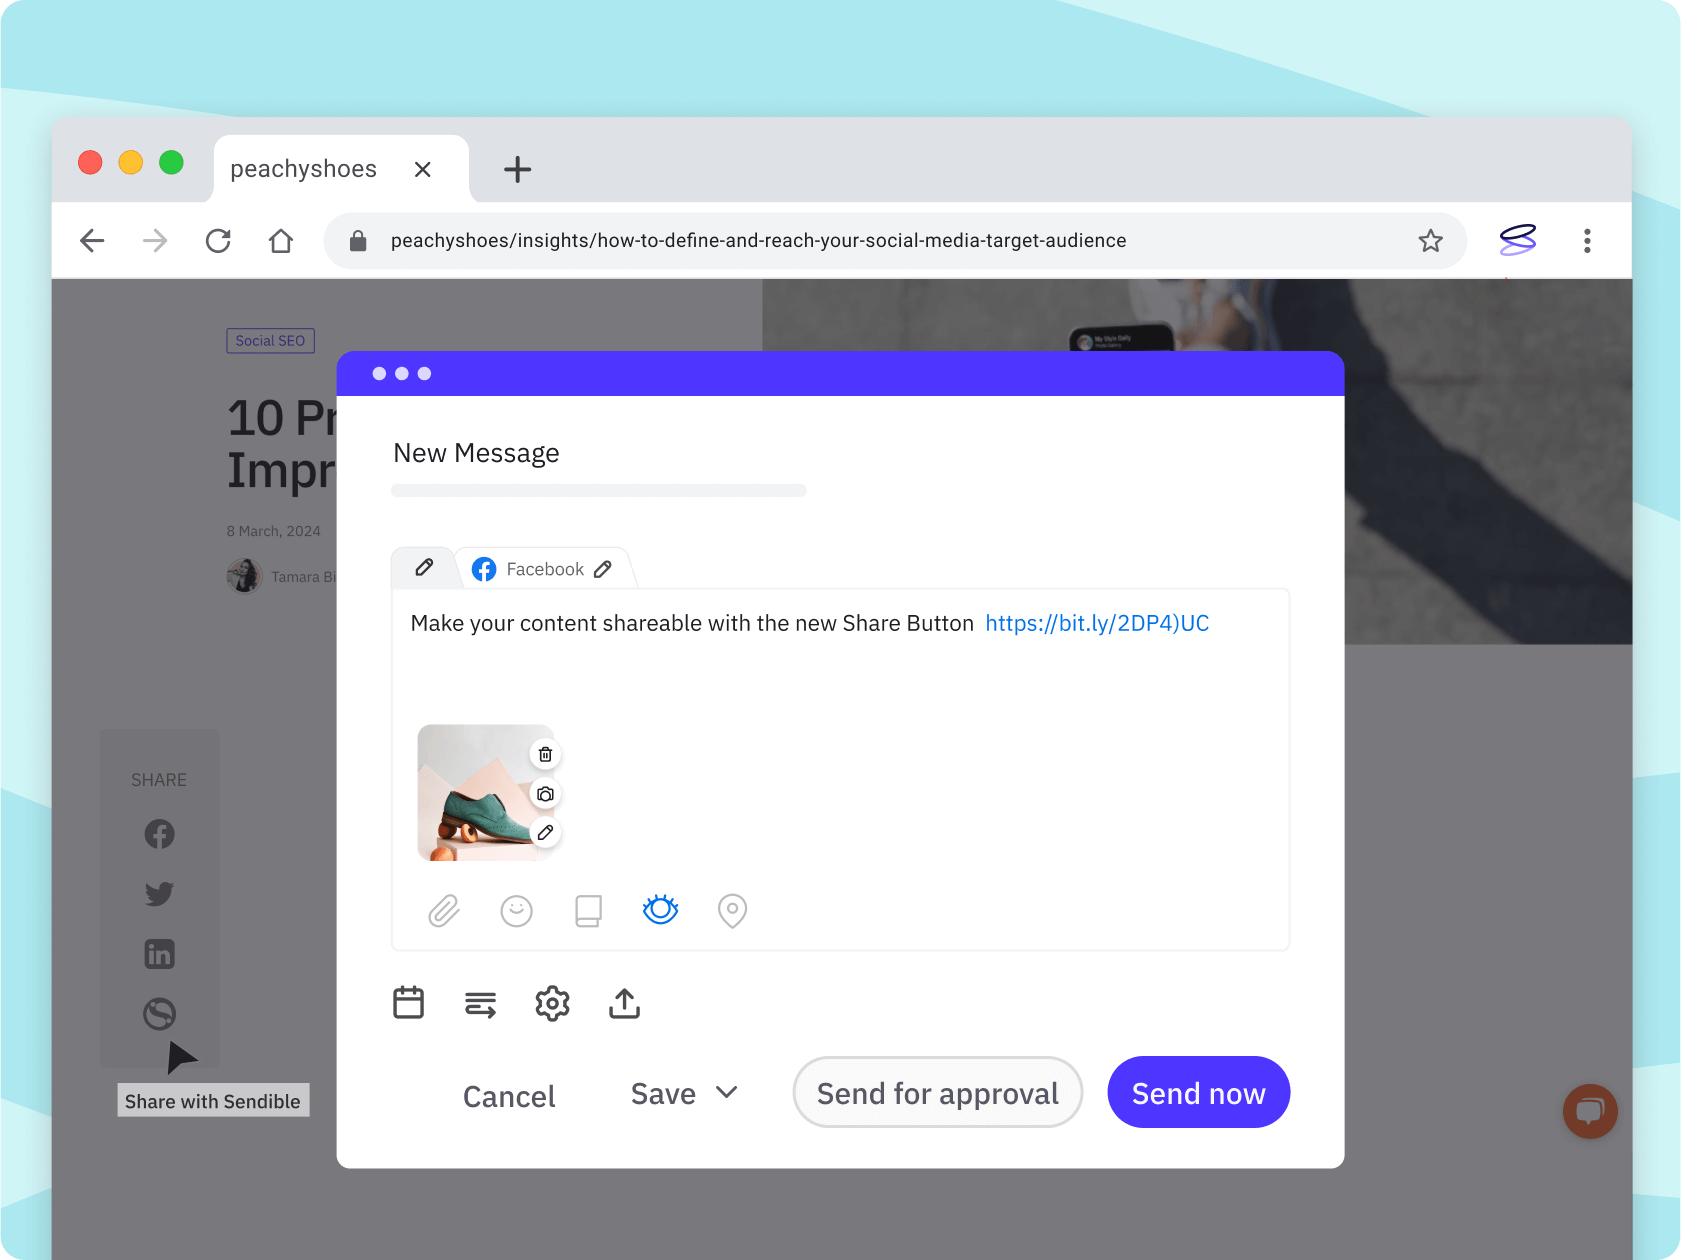Open the queue posting icon
Screen dimensions: 1681x1260
pos(481,1003)
